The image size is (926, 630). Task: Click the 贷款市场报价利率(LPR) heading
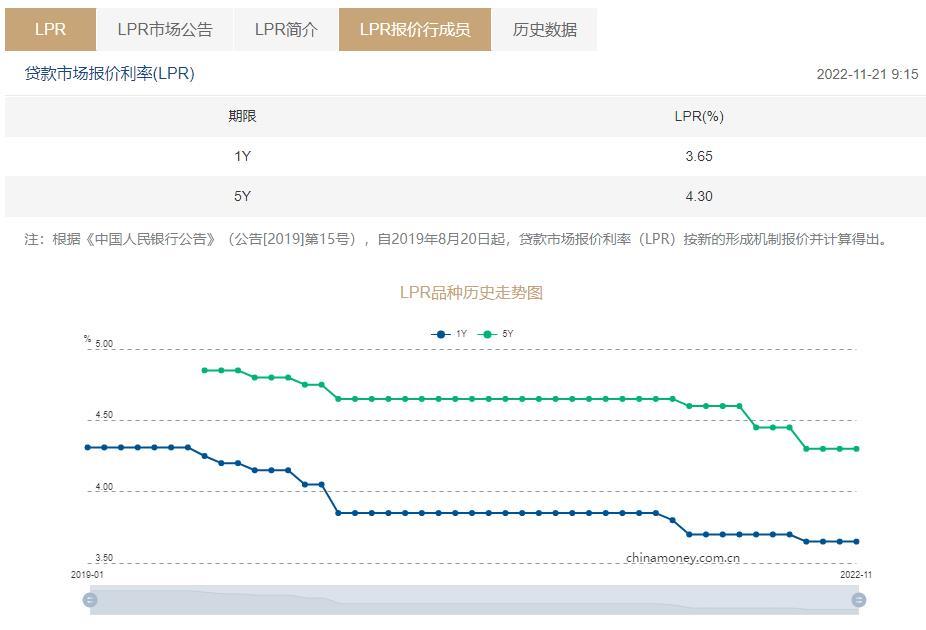(x=109, y=74)
